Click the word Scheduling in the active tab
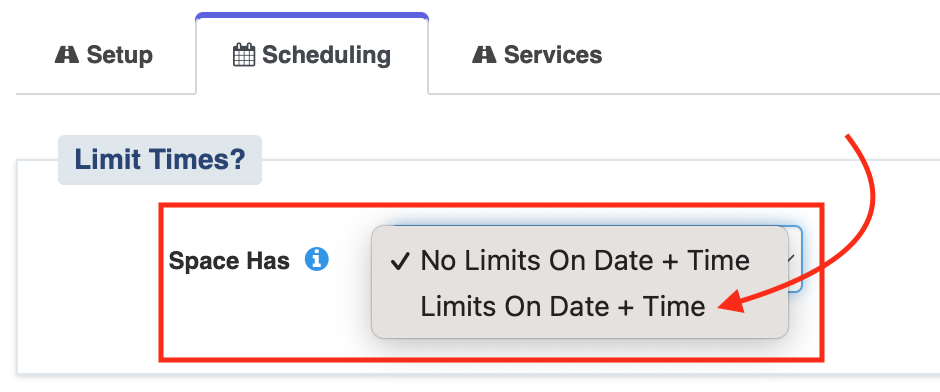 click(327, 55)
